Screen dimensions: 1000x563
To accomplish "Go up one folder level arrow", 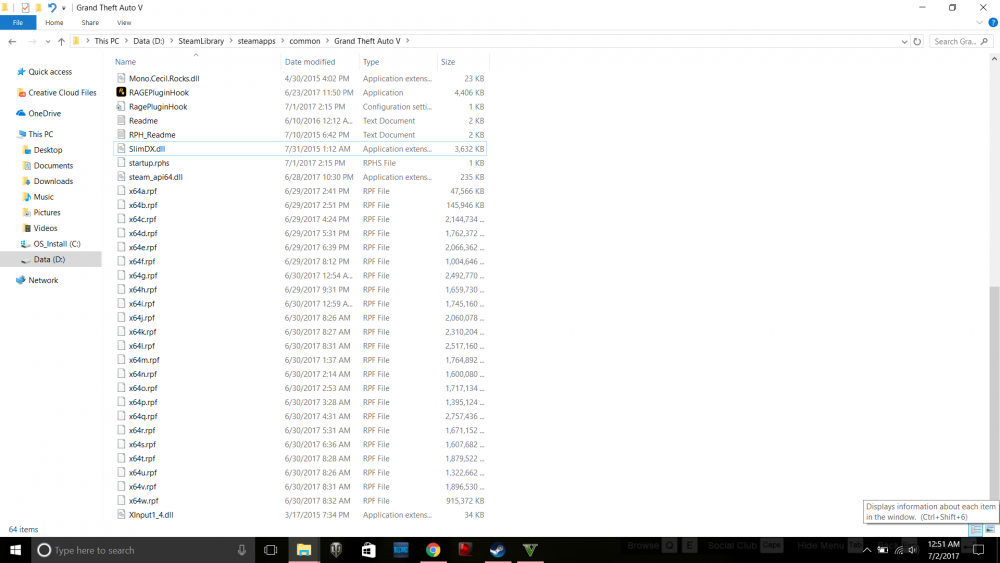I will pyautogui.click(x=61, y=41).
